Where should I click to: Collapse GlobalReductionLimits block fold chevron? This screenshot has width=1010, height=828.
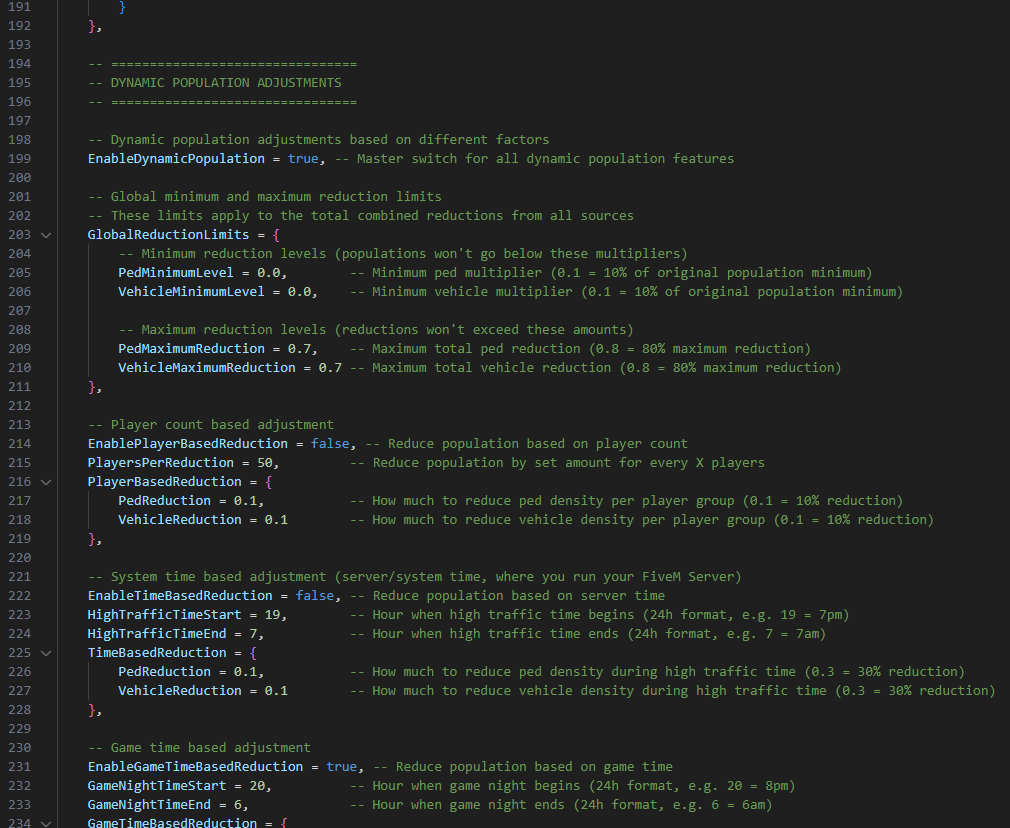click(x=46, y=235)
